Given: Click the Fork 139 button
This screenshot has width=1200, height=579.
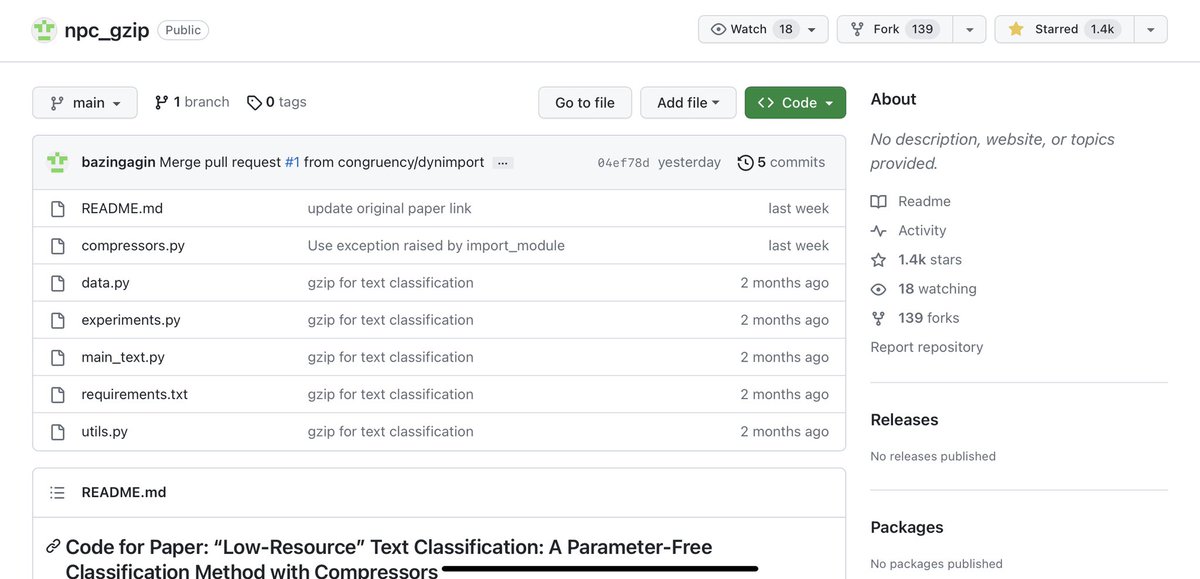Looking at the screenshot, I should click(895, 29).
